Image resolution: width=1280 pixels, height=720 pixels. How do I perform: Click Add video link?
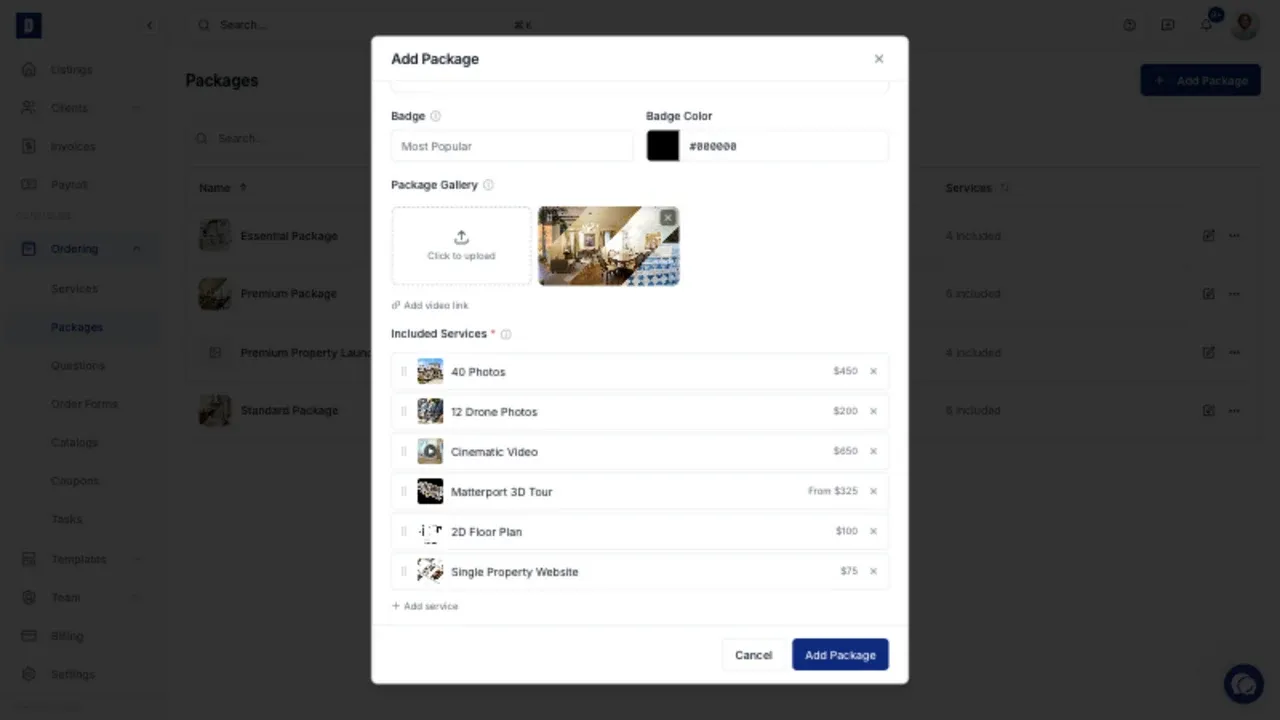tap(430, 305)
